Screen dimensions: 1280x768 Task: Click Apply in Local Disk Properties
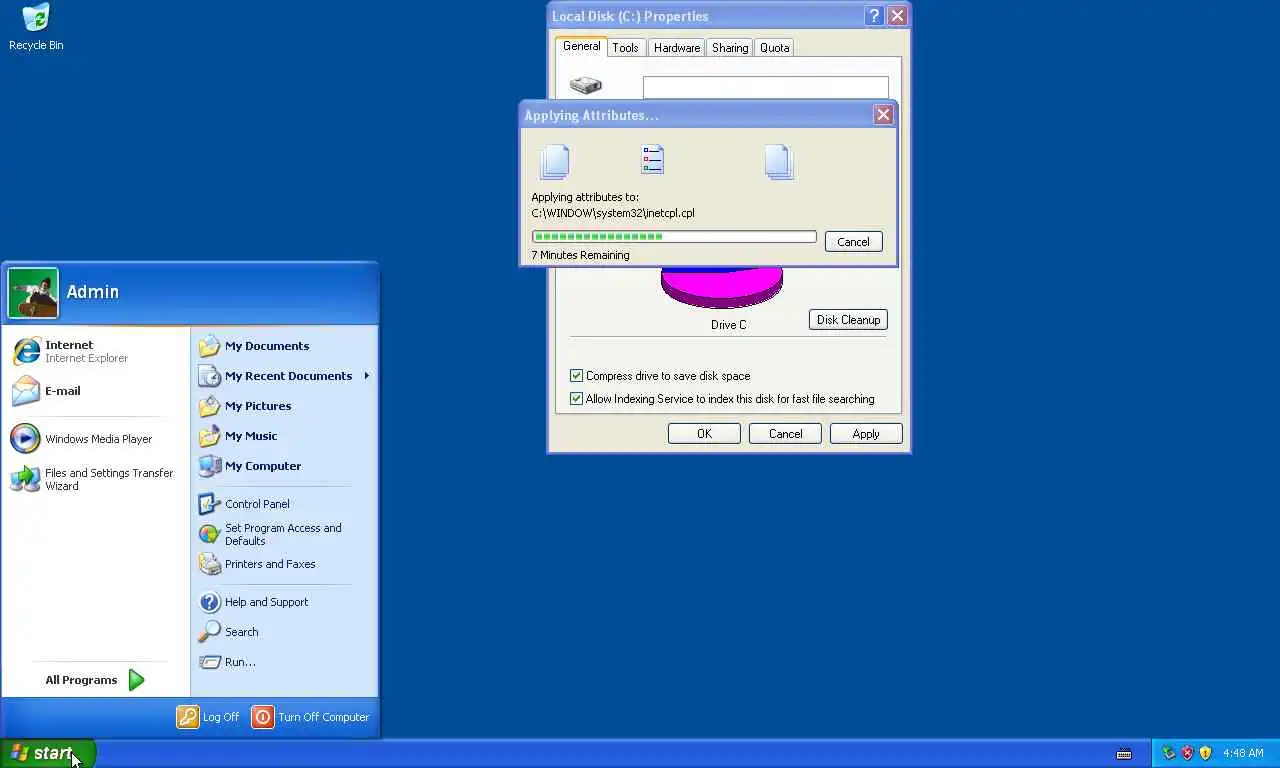click(x=866, y=434)
